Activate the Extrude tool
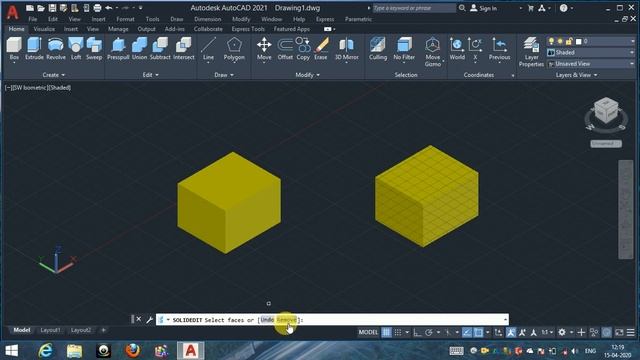The image size is (640, 360). [x=34, y=49]
